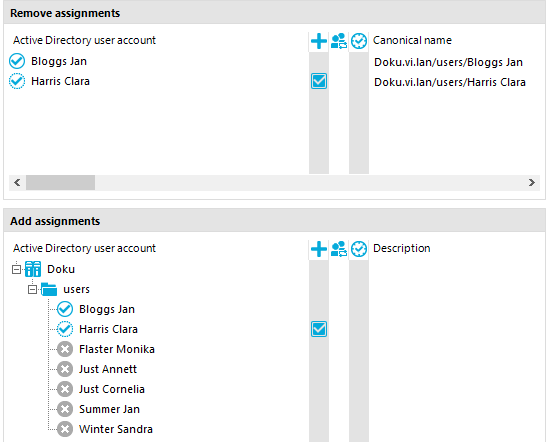
Task: Click the right arrow of horizontal scrollbar
Action: [532, 182]
